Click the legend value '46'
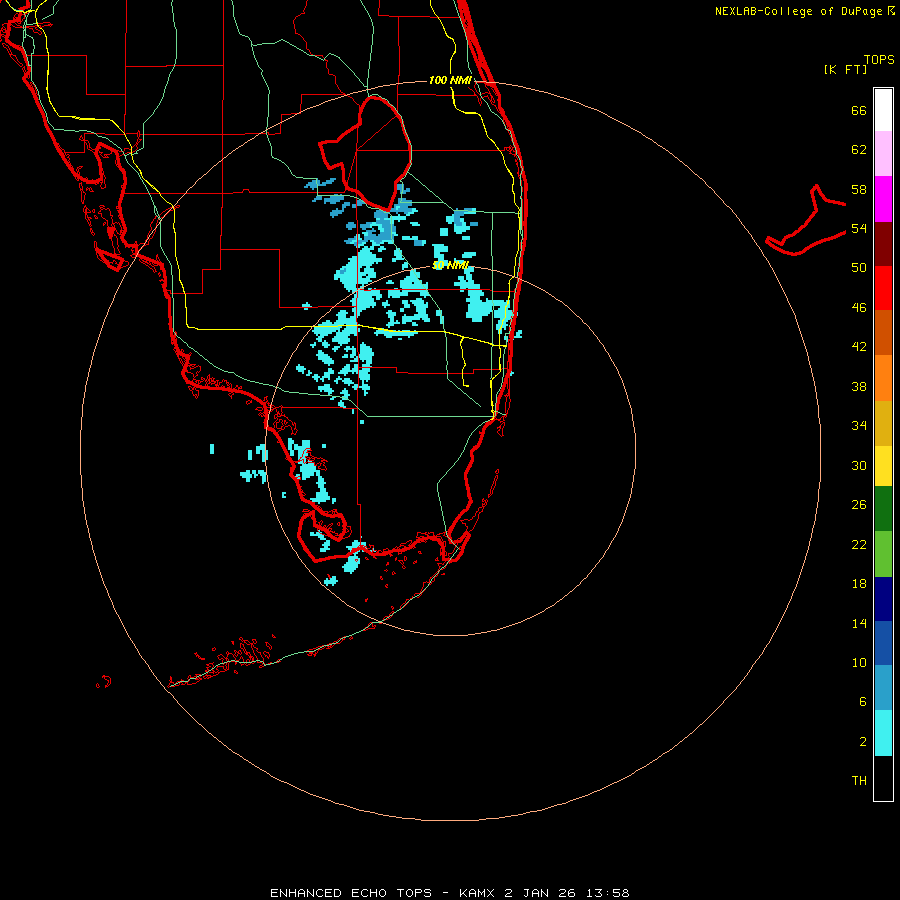This screenshot has height=900, width=900. (x=859, y=308)
